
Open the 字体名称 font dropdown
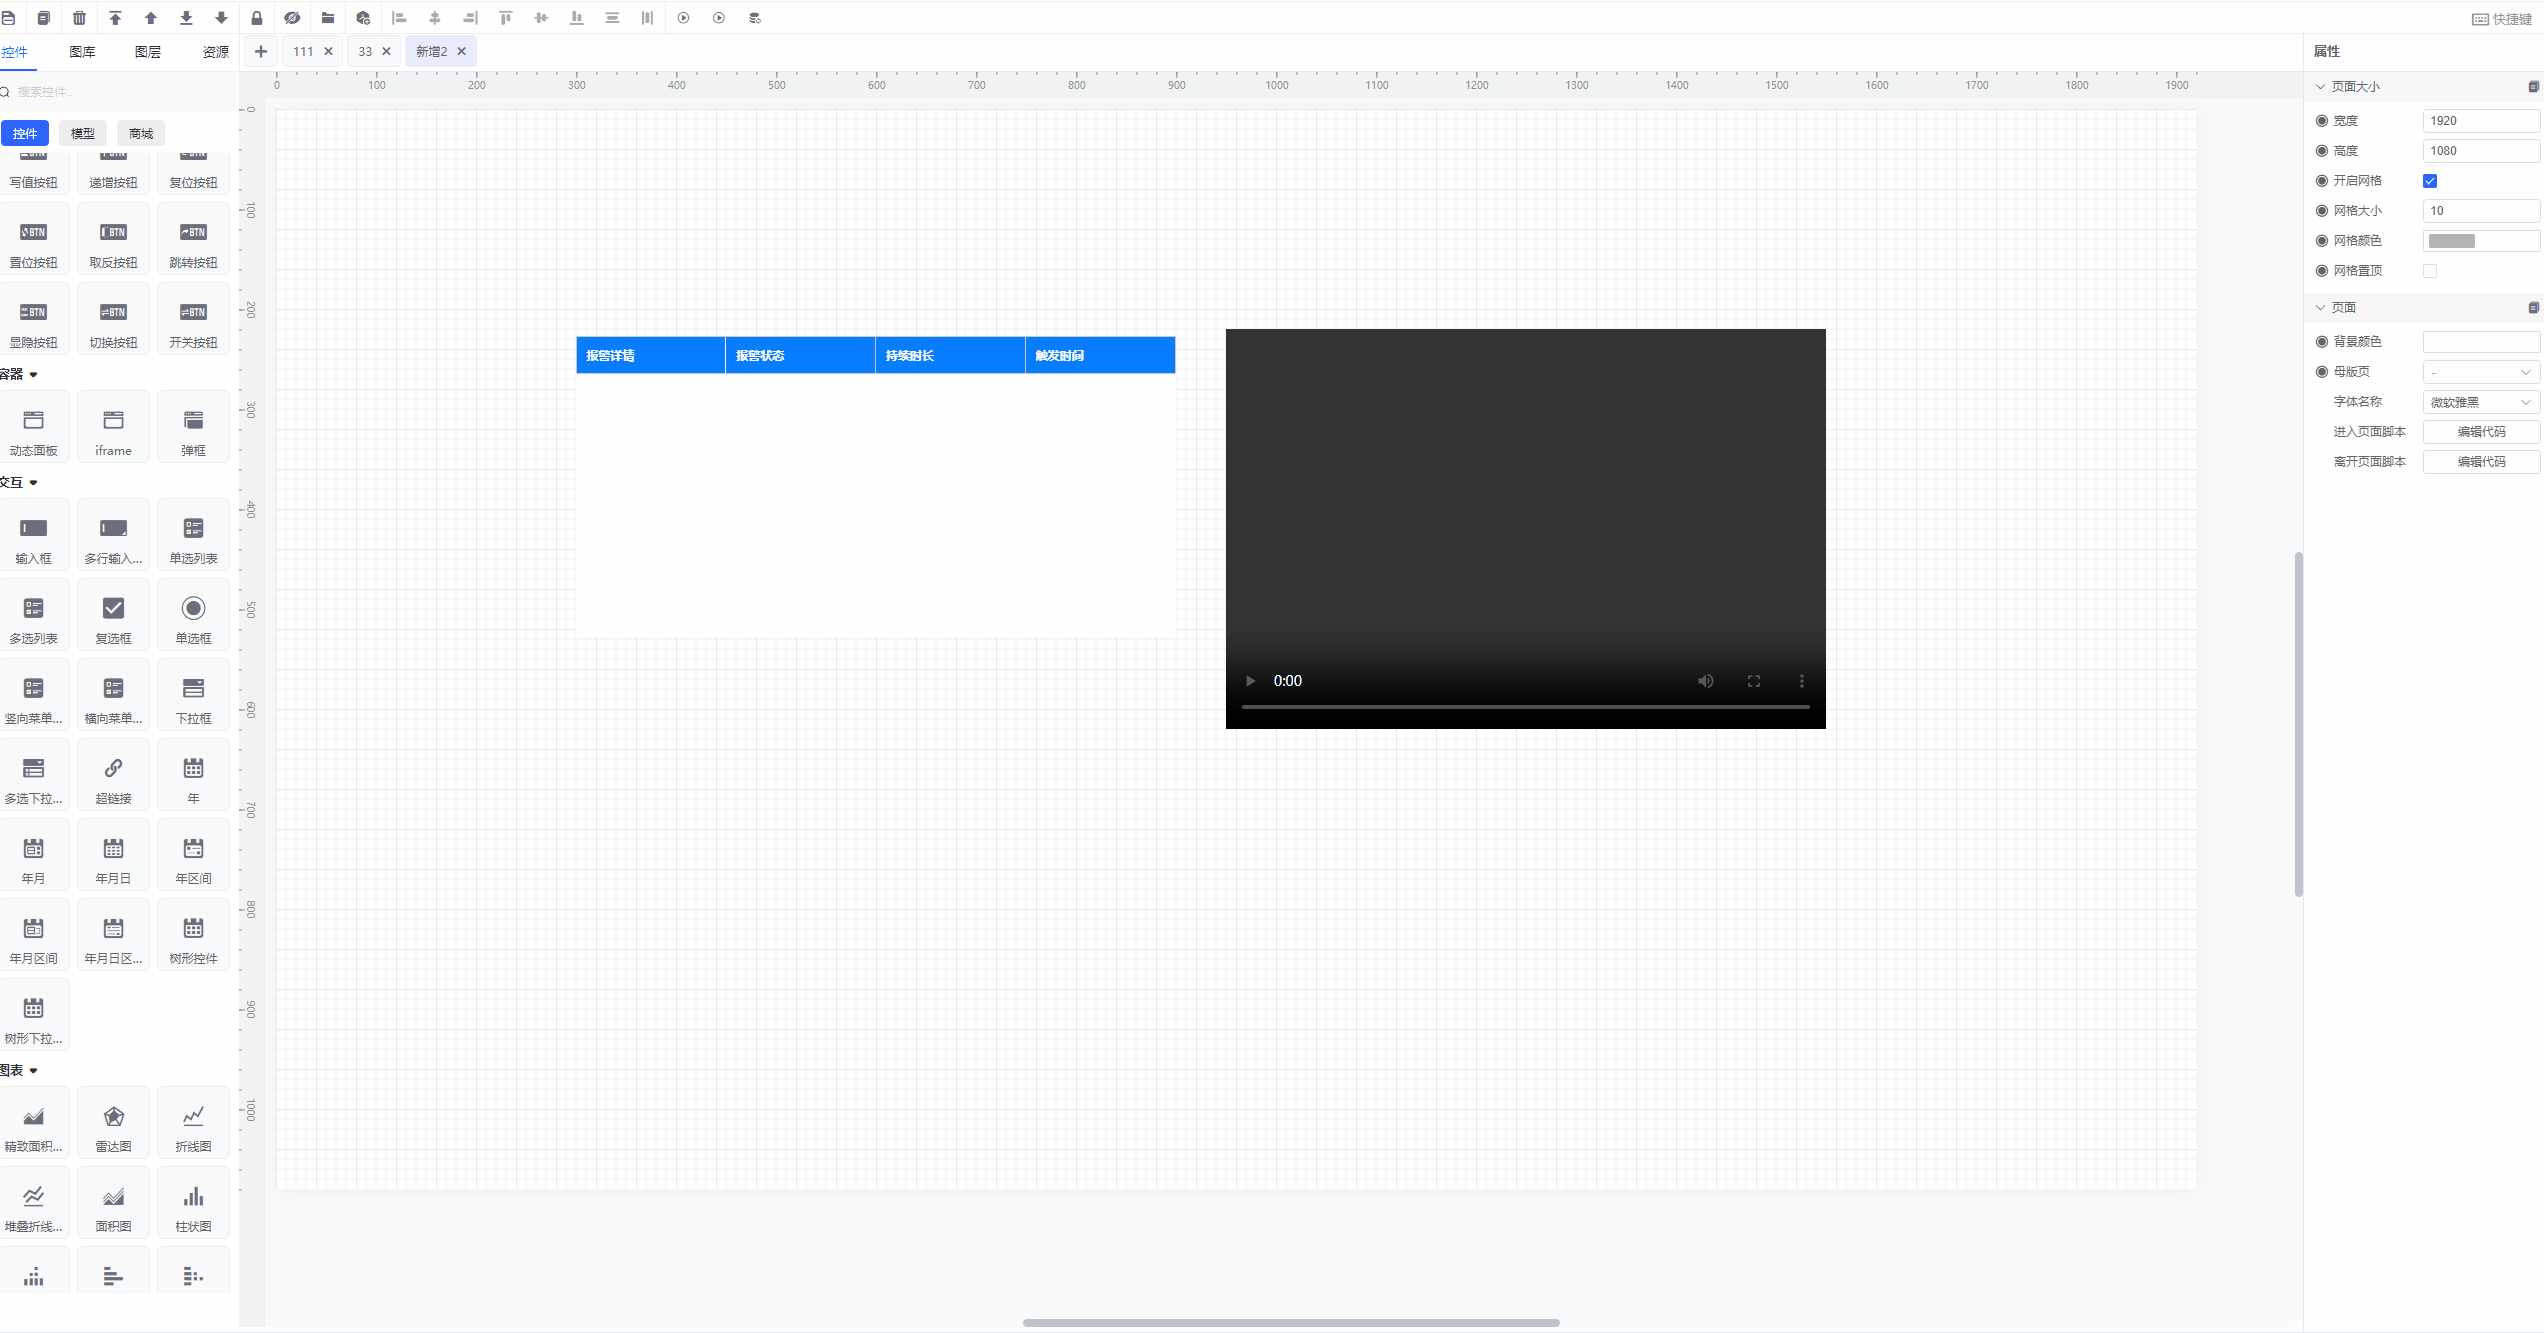click(2480, 402)
